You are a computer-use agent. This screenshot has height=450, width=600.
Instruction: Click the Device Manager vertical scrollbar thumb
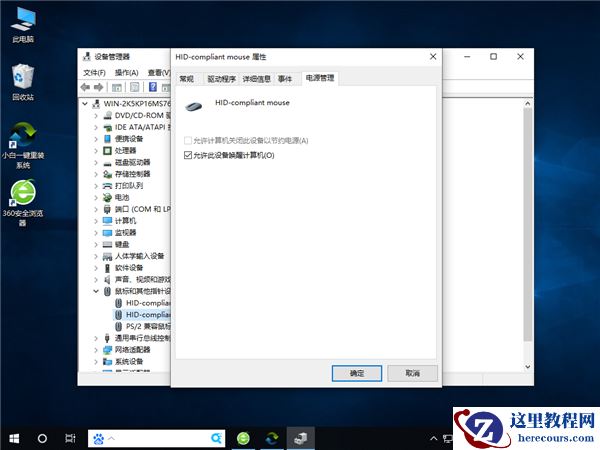[528, 225]
